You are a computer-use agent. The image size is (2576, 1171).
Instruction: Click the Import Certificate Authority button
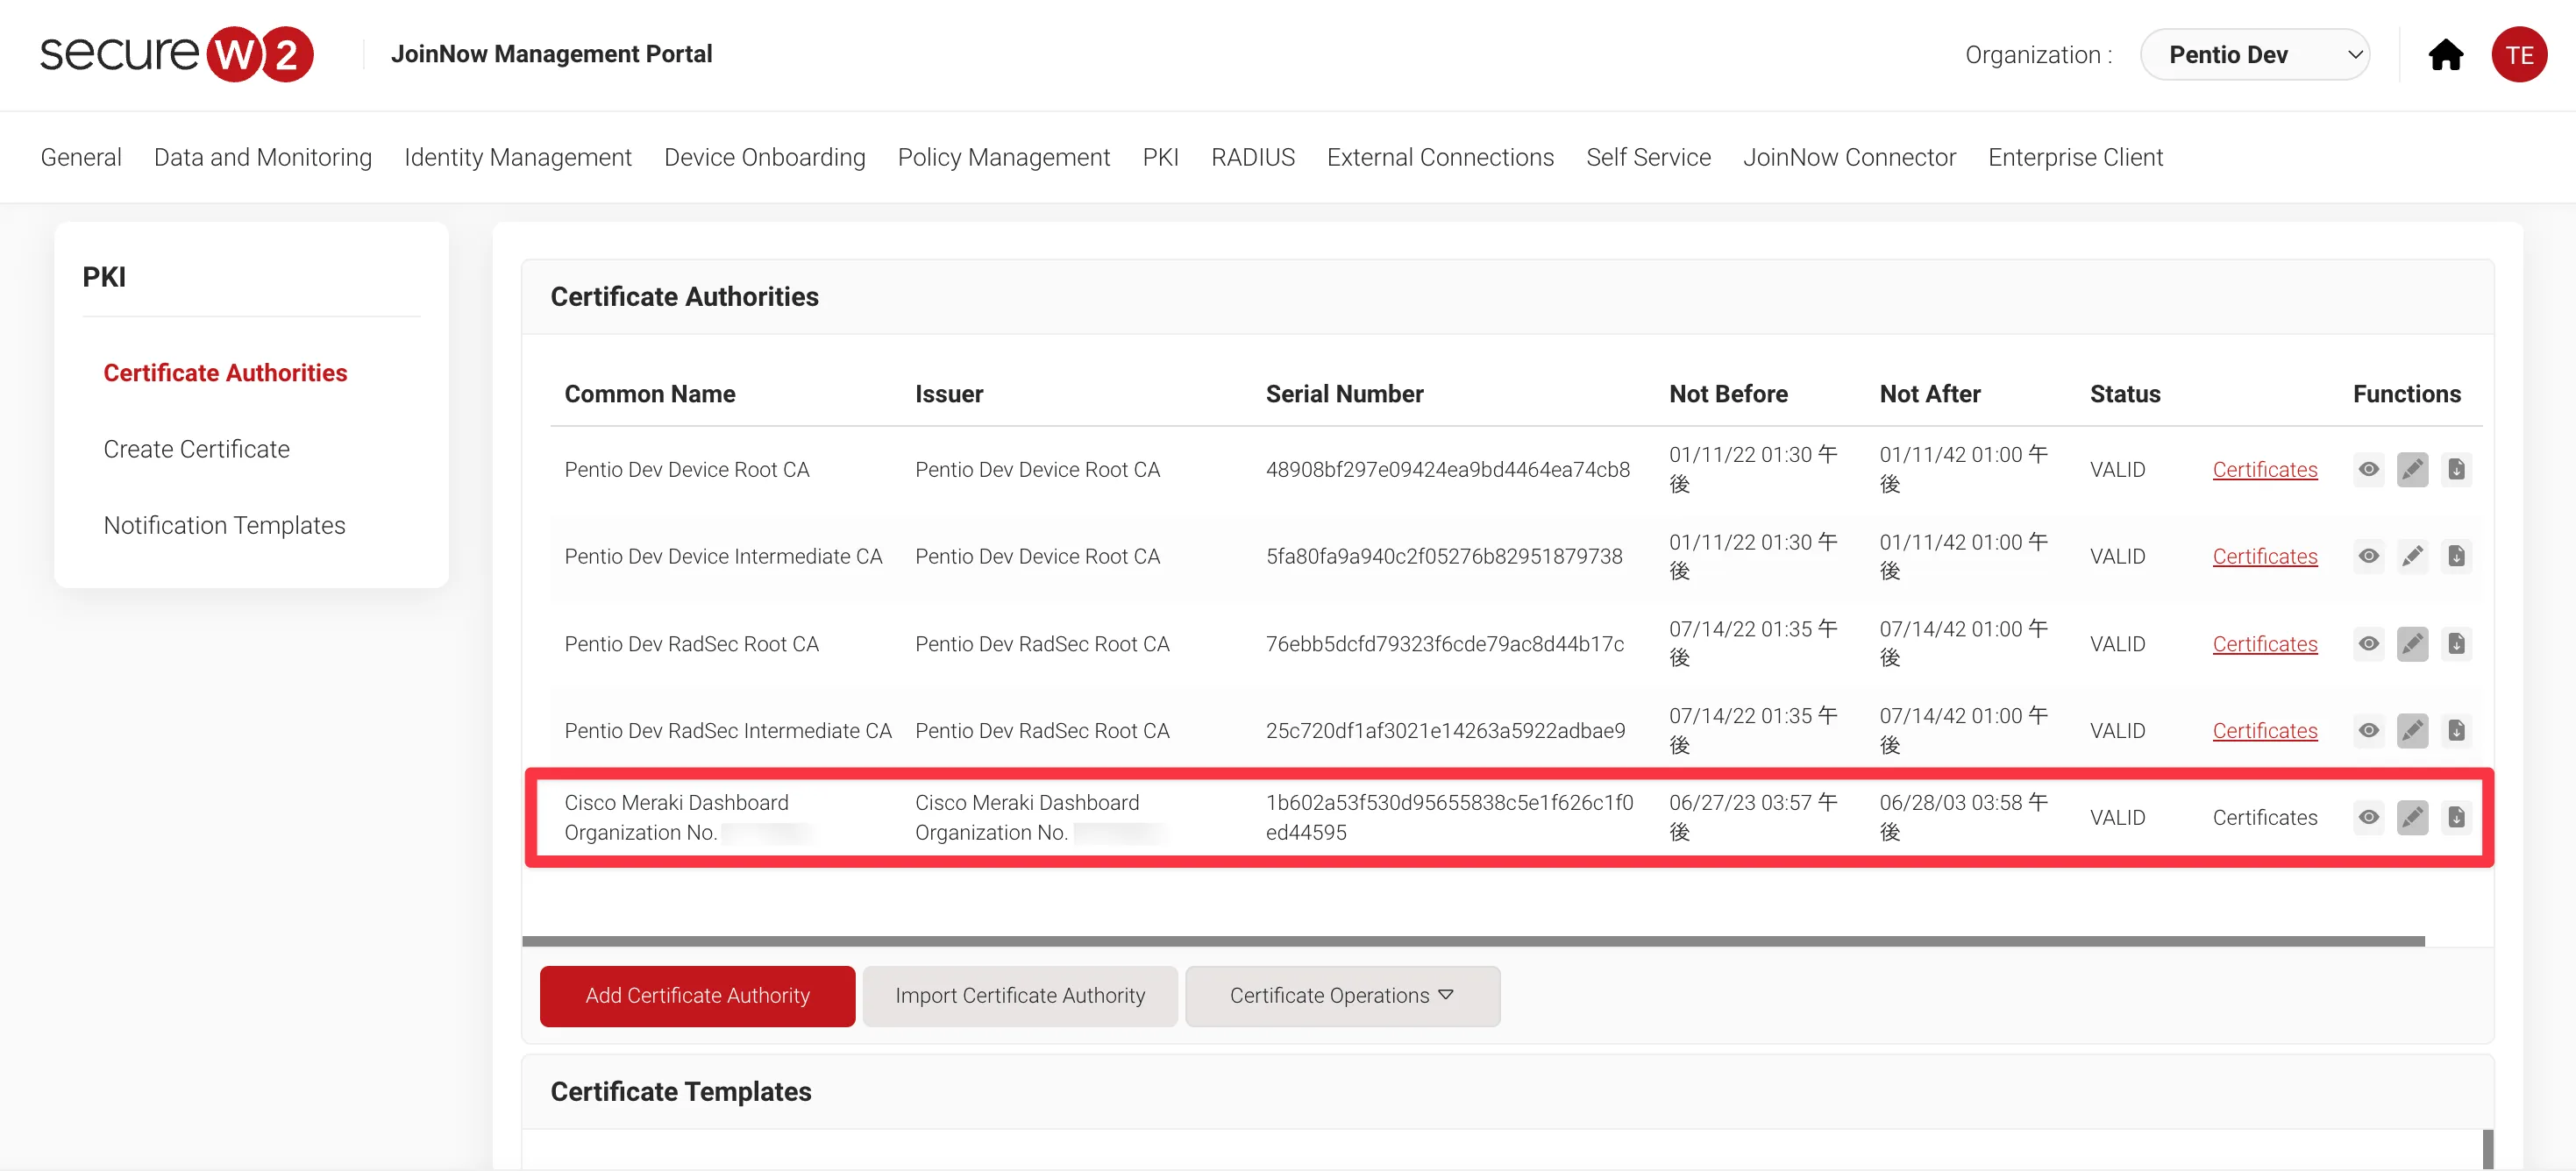click(1020, 996)
